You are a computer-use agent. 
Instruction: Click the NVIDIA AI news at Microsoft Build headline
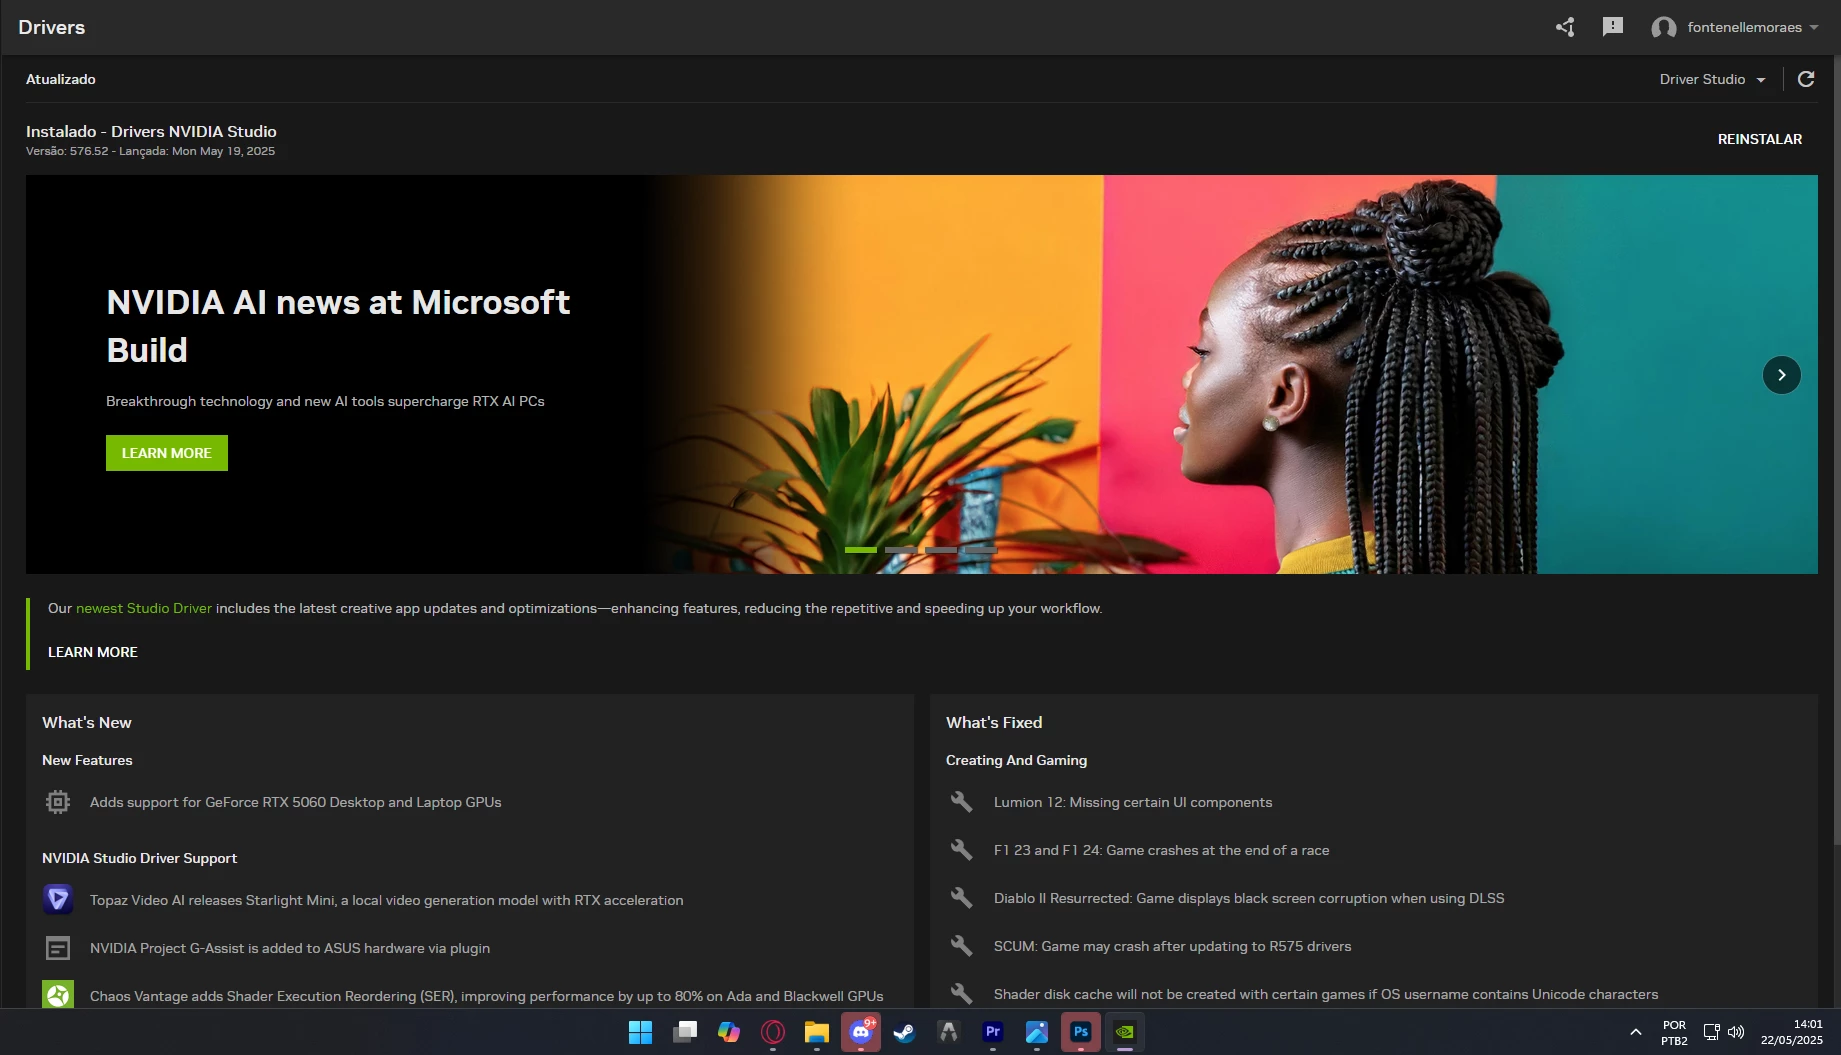tap(338, 326)
